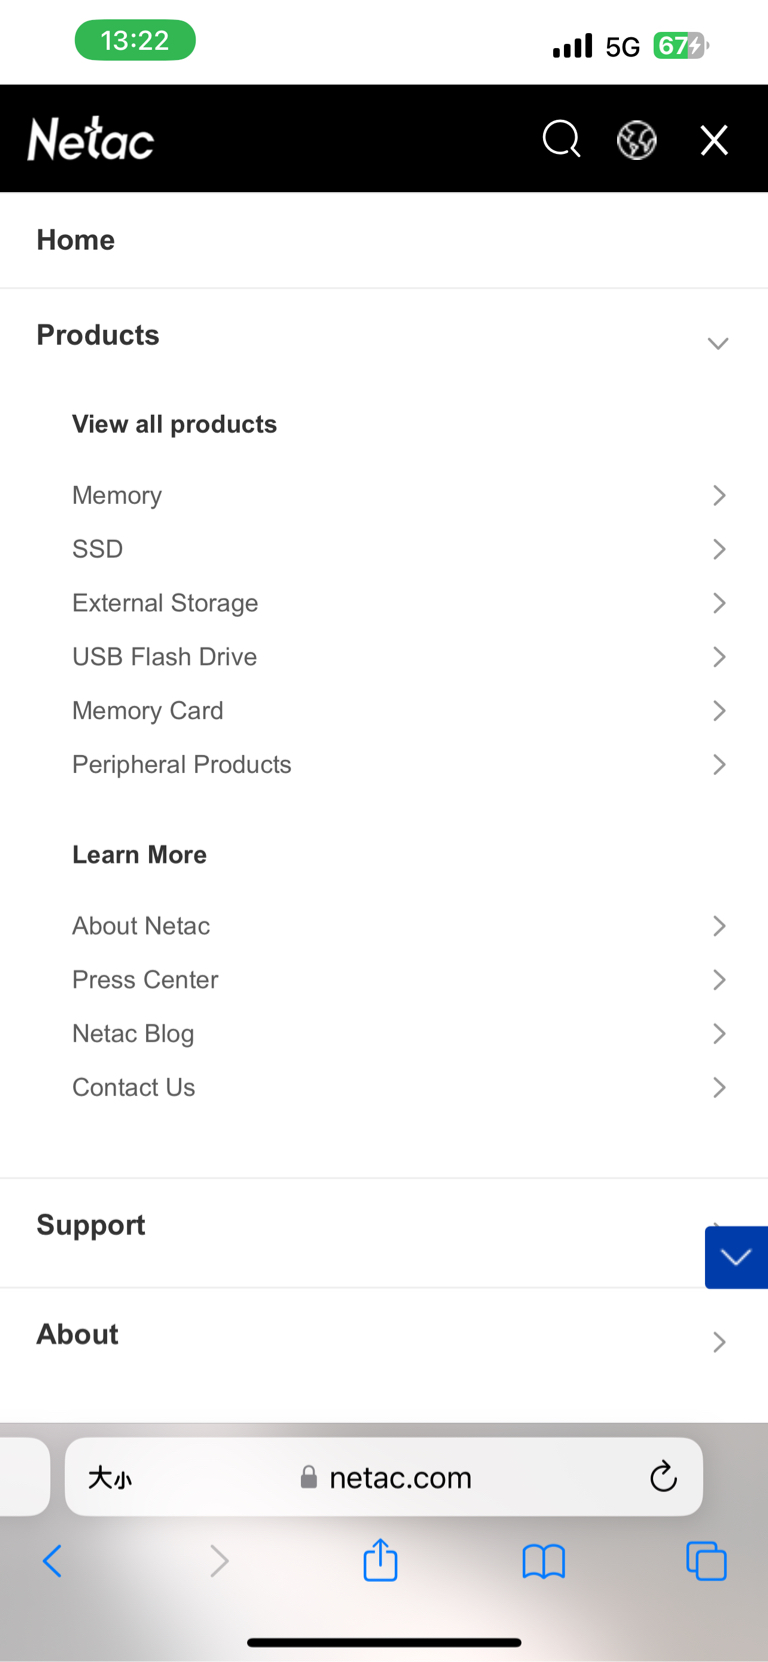Select the Support menu item
The height and width of the screenshot is (1662, 768).
pos(91,1225)
